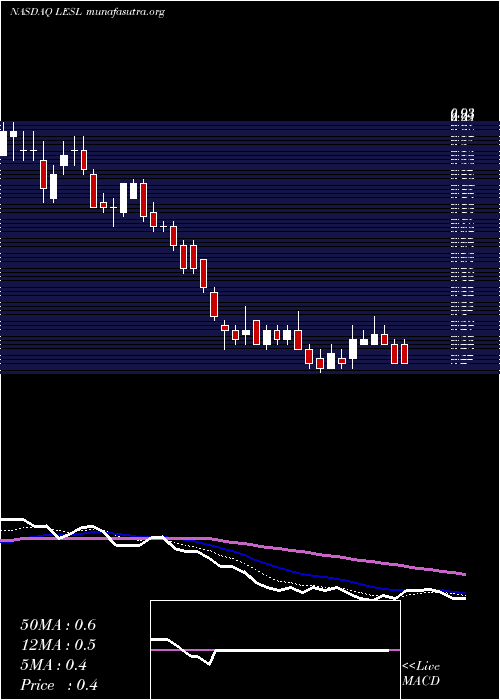Screen dimensions: 500x700
Task: Click the Price : 0.4 label
Action: click(59, 685)
